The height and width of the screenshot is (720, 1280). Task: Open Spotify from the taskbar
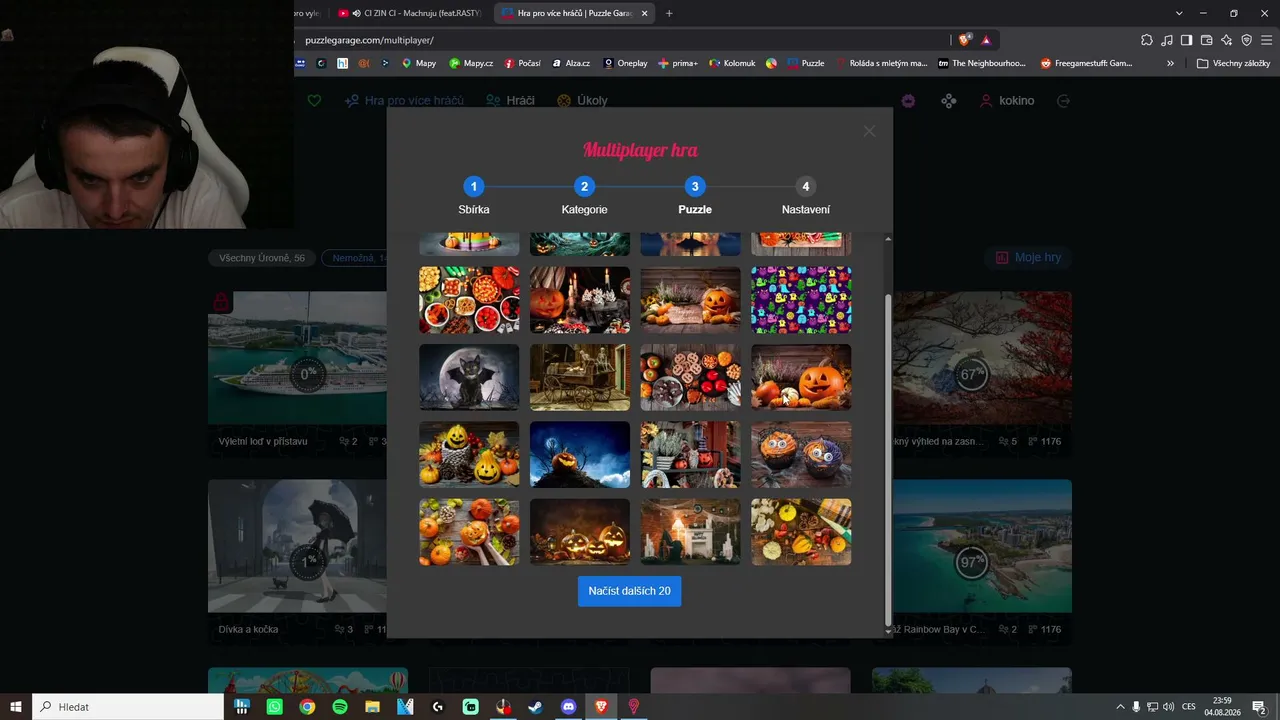pos(340,707)
